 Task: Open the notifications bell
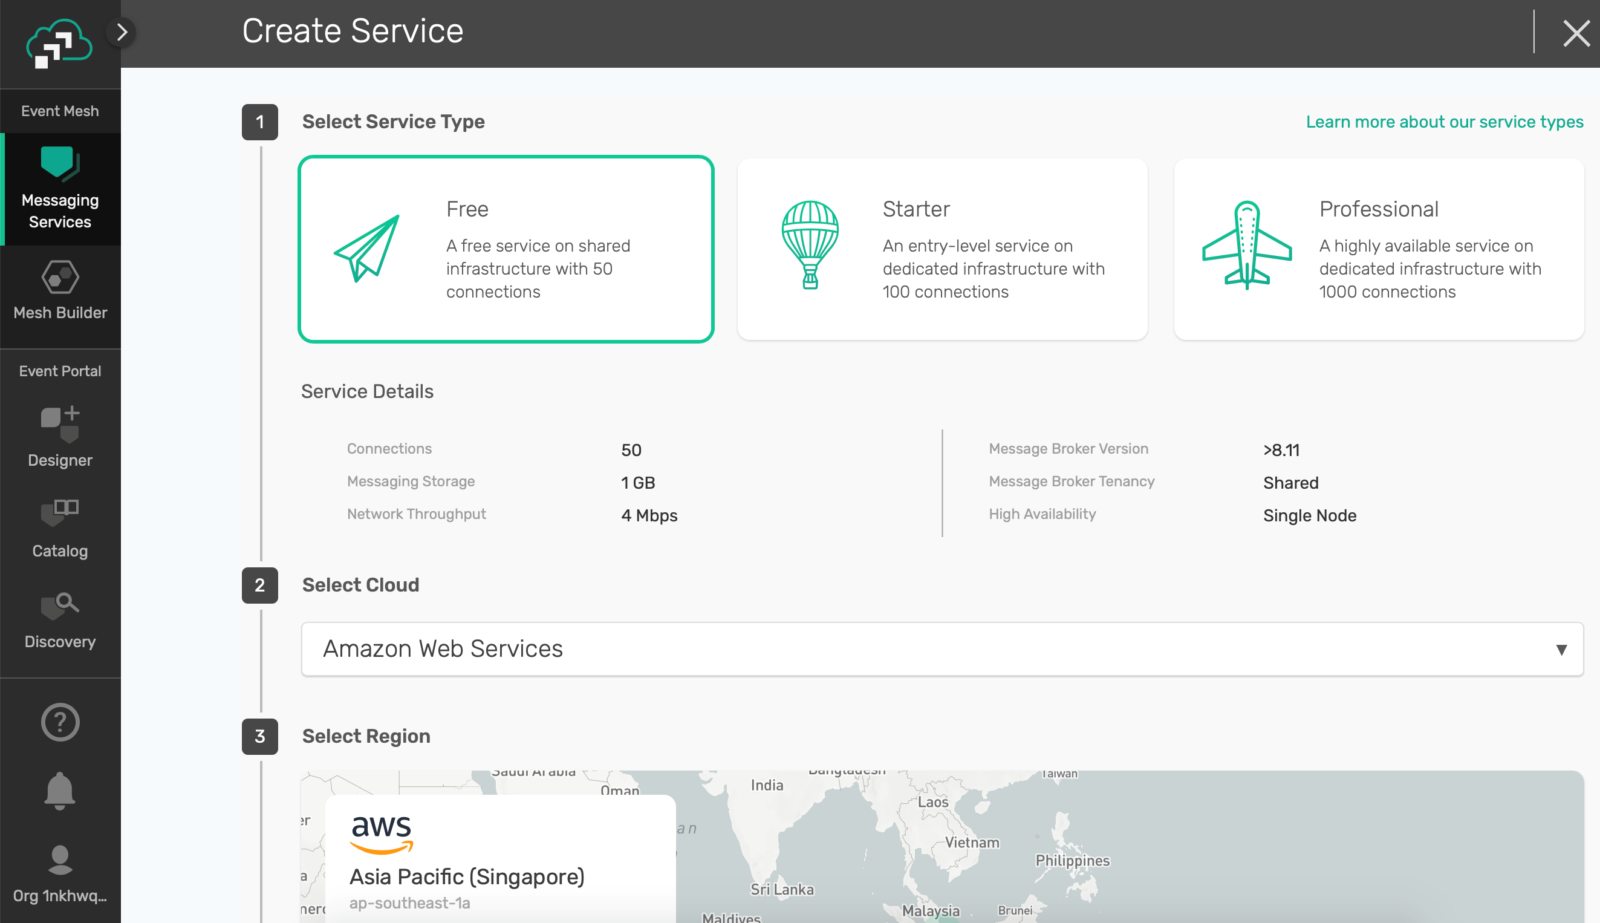[x=60, y=790]
